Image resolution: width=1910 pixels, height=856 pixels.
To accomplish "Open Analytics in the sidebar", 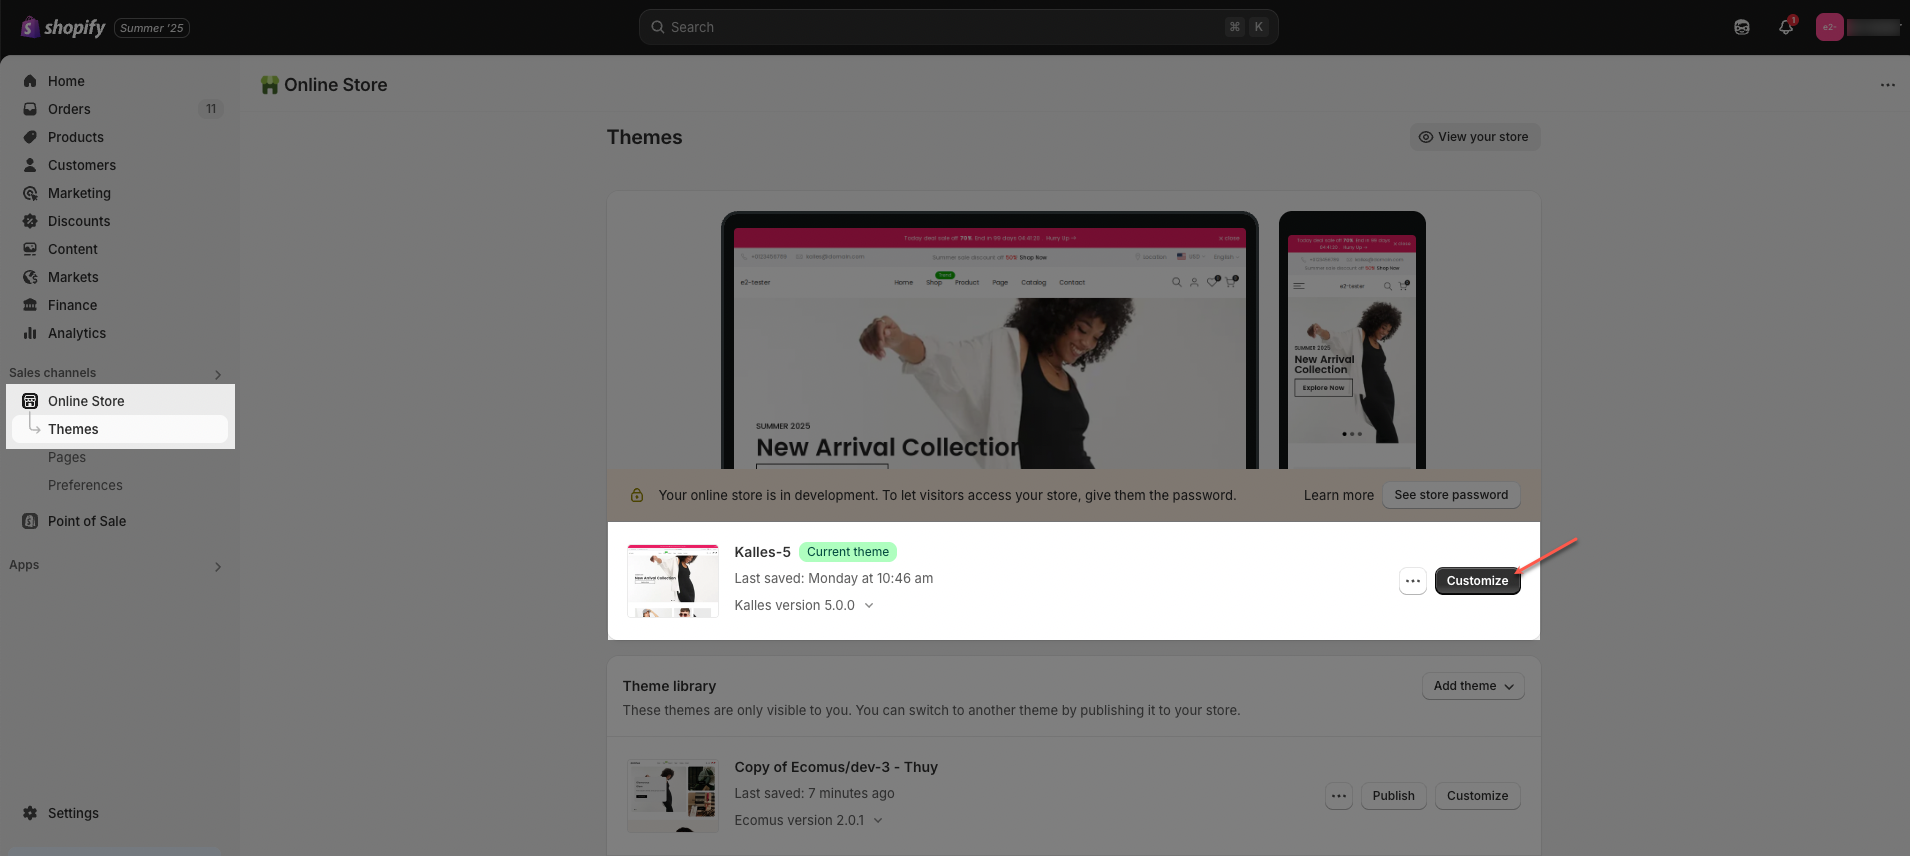I will click(x=120, y=333).
